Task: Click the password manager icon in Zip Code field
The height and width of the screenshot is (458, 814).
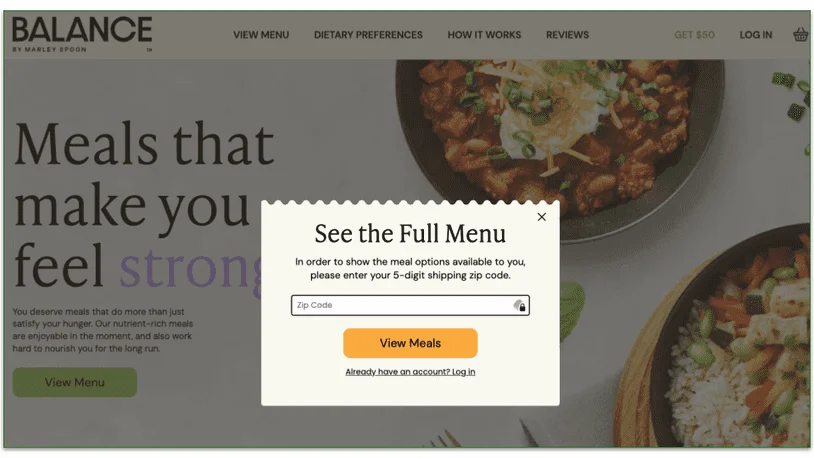Action: pos(520,305)
